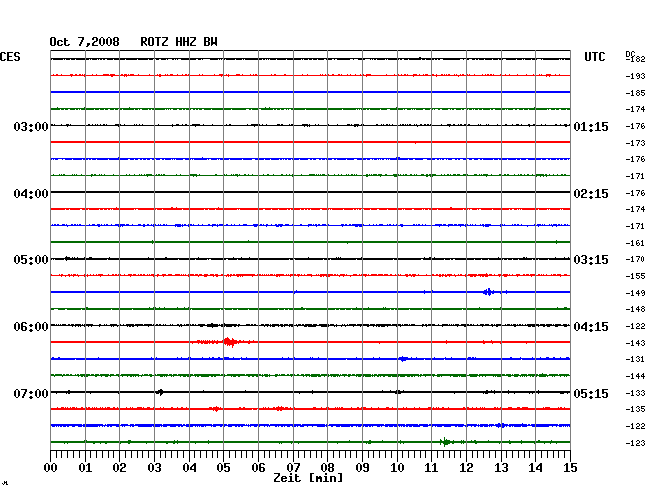Click the Zeit [min] axis title
This screenshot has width=650, height=494.
pos(308,478)
